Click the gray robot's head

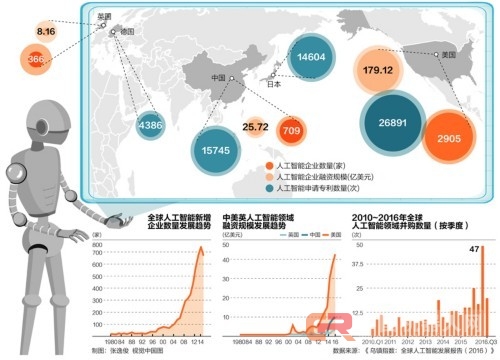click(x=49, y=124)
